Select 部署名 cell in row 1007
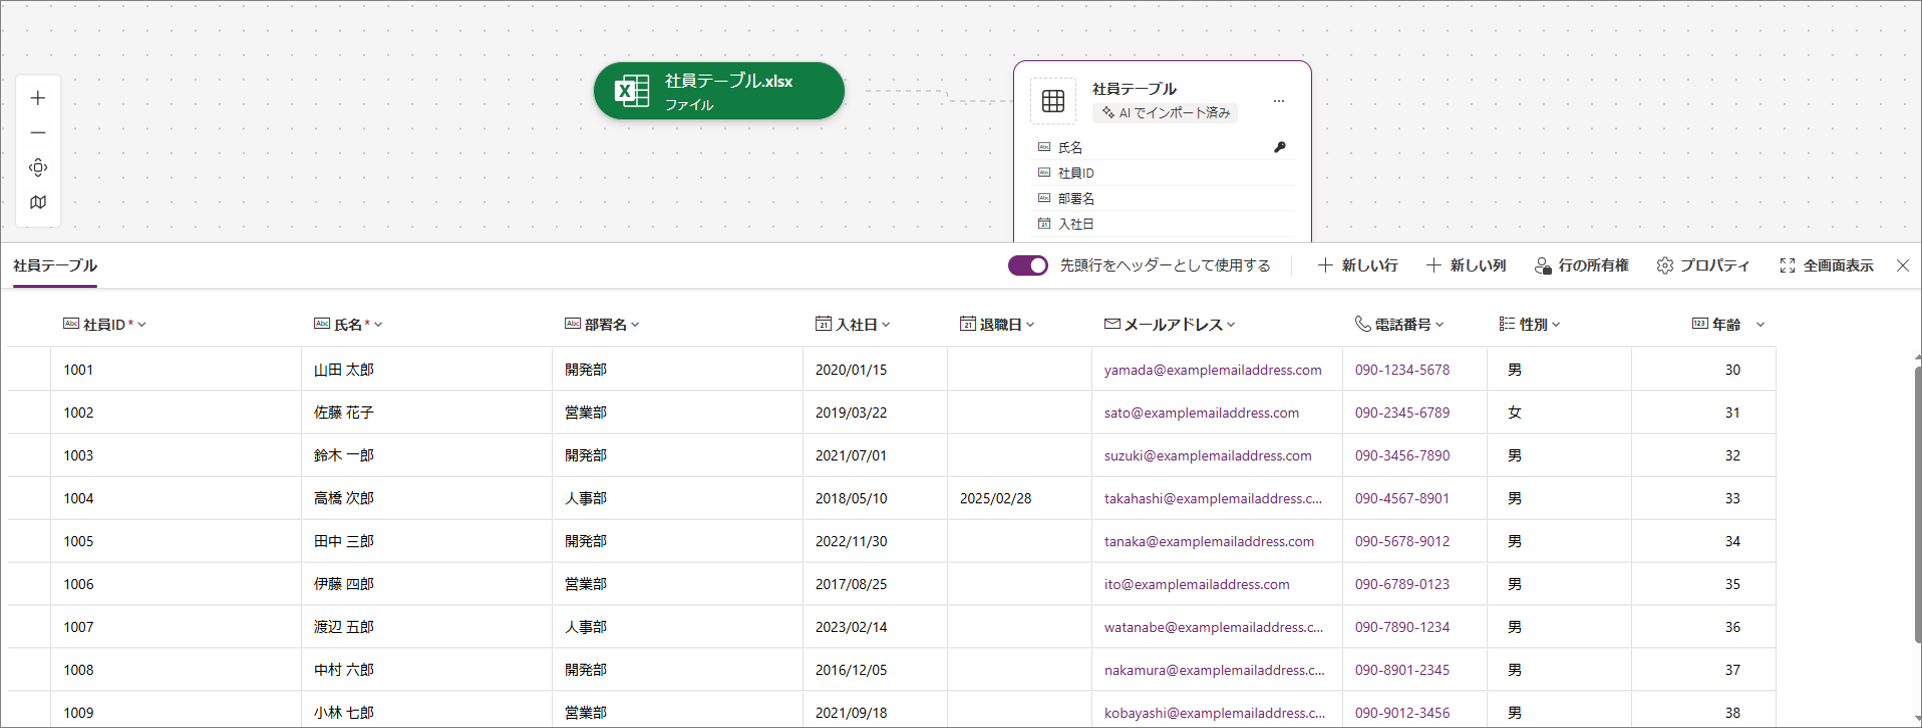 (678, 628)
